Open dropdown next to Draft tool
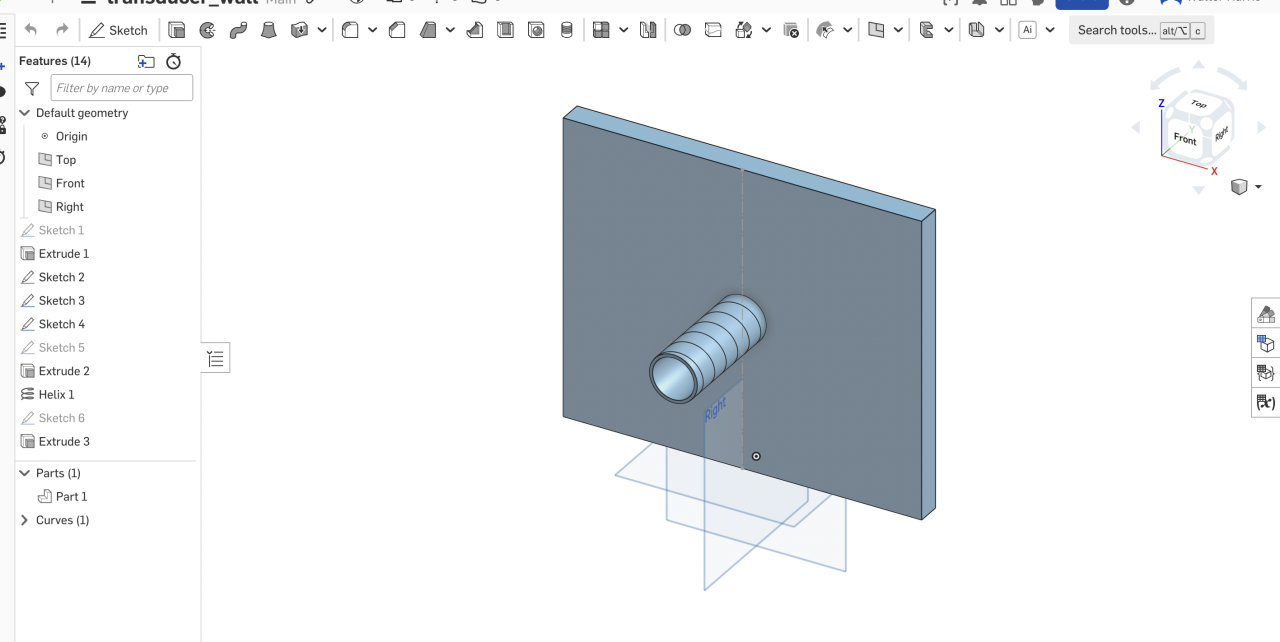The height and width of the screenshot is (642, 1280). tap(450, 30)
